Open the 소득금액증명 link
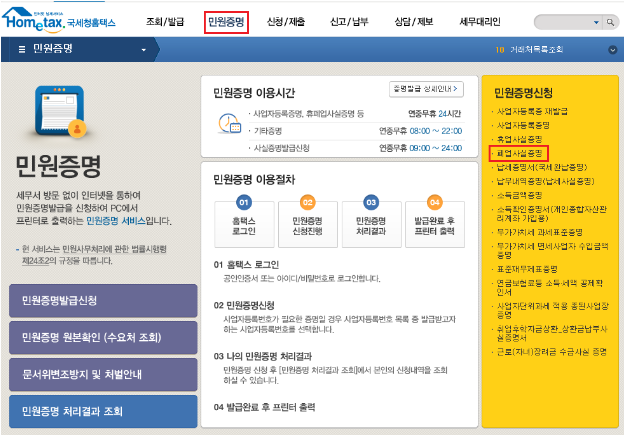Screen dimensions: 624x435 [x=522, y=195]
